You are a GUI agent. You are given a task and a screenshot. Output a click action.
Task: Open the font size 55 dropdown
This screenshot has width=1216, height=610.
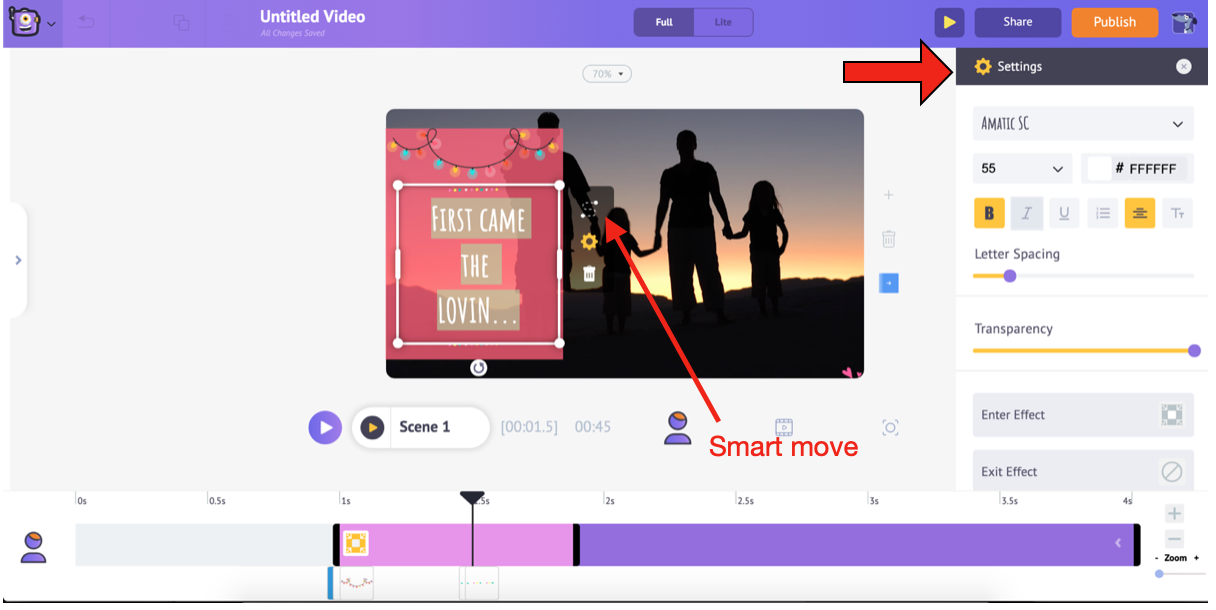click(x=1022, y=169)
